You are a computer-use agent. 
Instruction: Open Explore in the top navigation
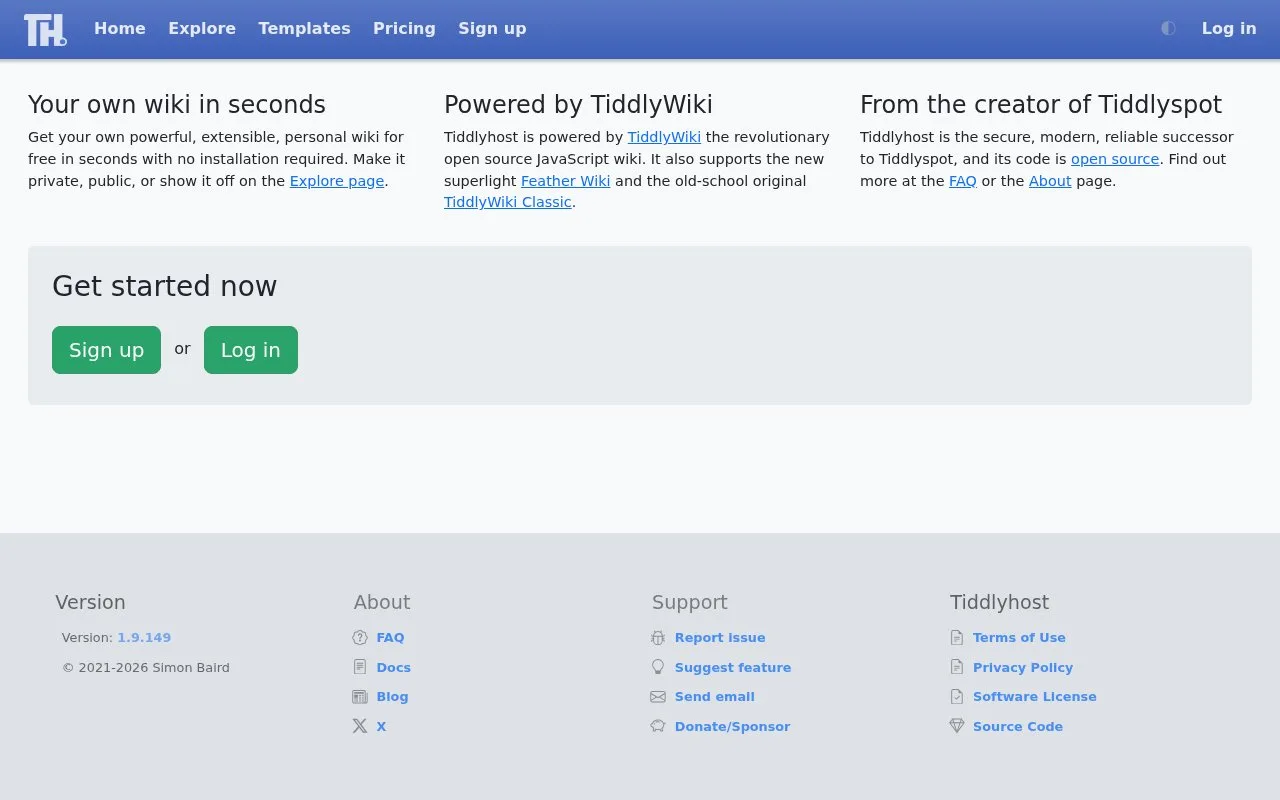pyautogui.click(x=202, y=29)
